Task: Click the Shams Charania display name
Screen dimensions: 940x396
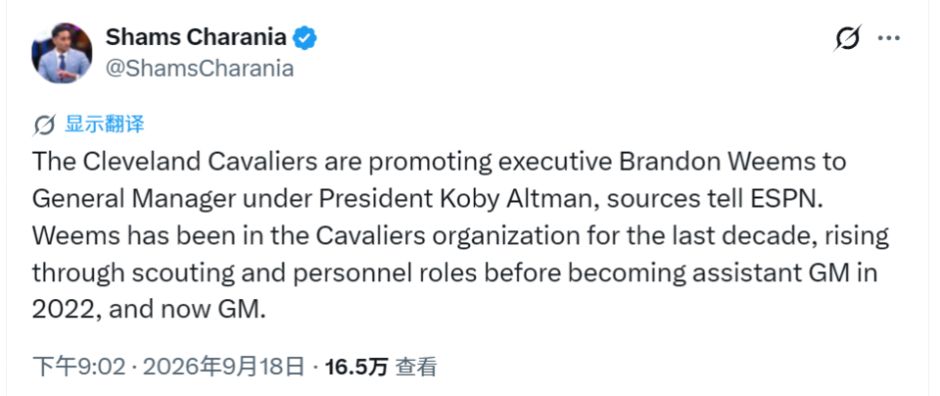Action: 196,37
